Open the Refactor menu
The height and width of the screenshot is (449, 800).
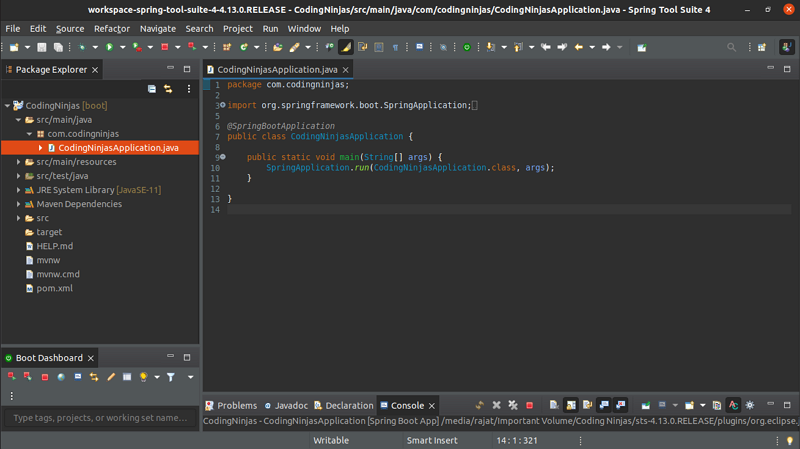pos(112,29)
